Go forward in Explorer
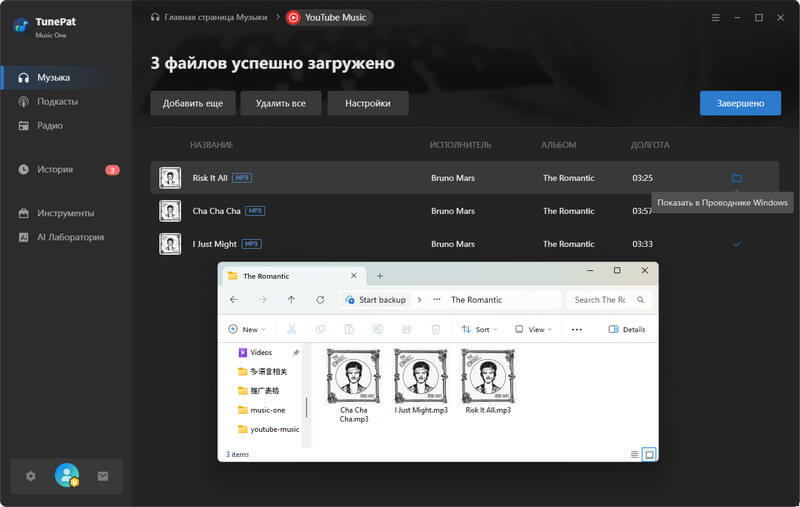The image size is (800, 507). [x=262, y=299]
